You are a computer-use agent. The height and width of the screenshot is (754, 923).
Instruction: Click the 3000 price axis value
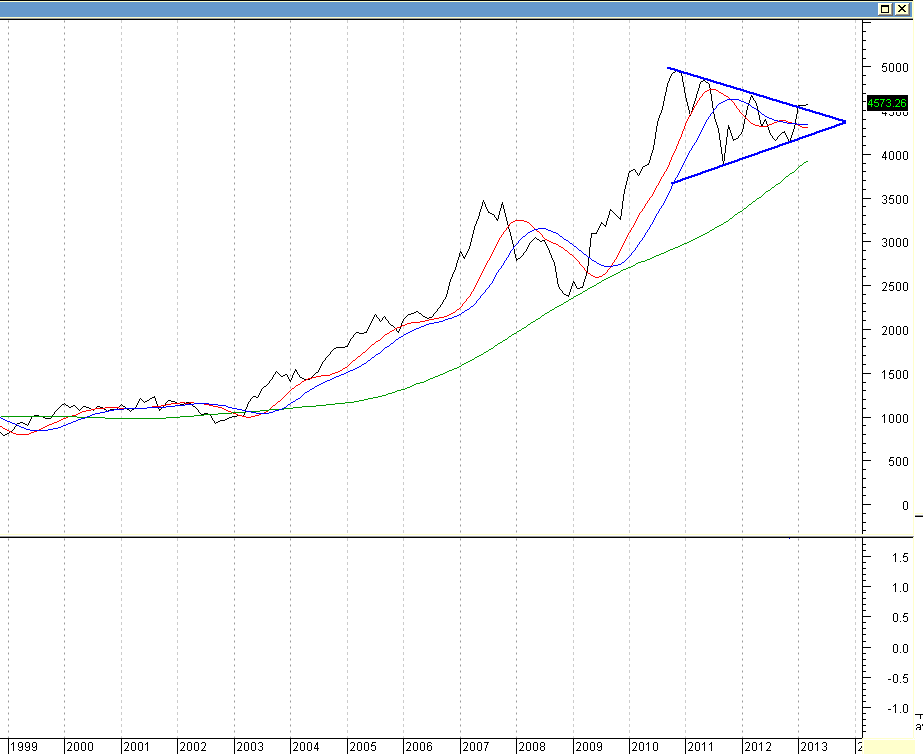point(895,243)
